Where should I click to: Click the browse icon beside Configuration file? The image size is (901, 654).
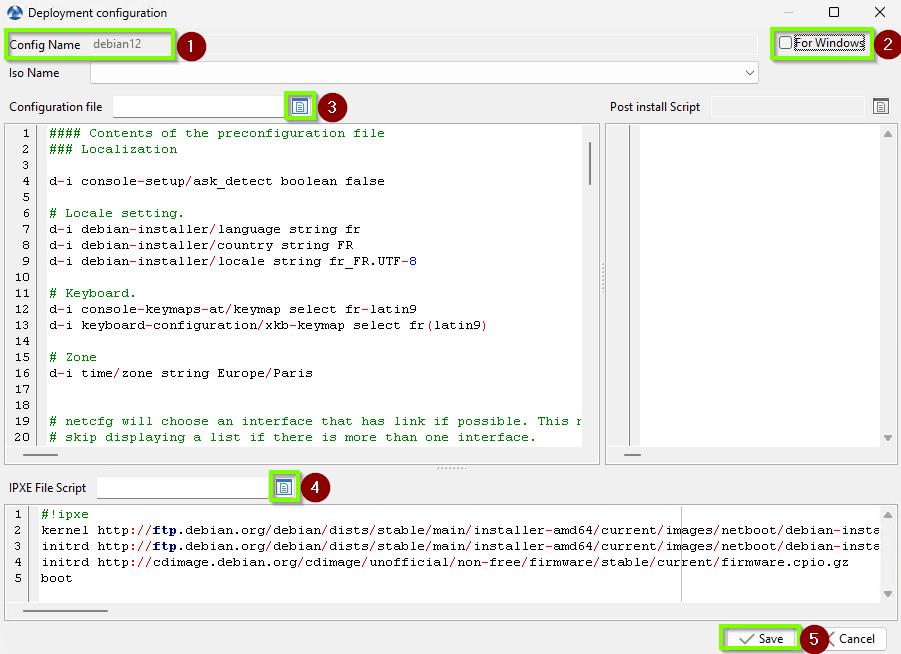point(299,106)
